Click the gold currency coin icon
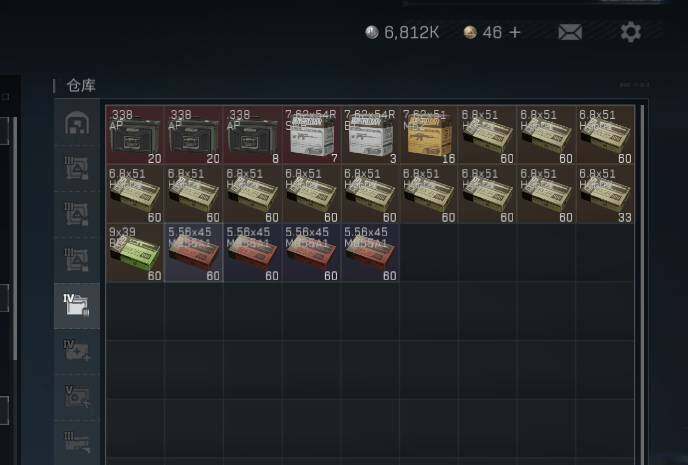The width and height of the screenshot is (688, 465). click(470, 32)
